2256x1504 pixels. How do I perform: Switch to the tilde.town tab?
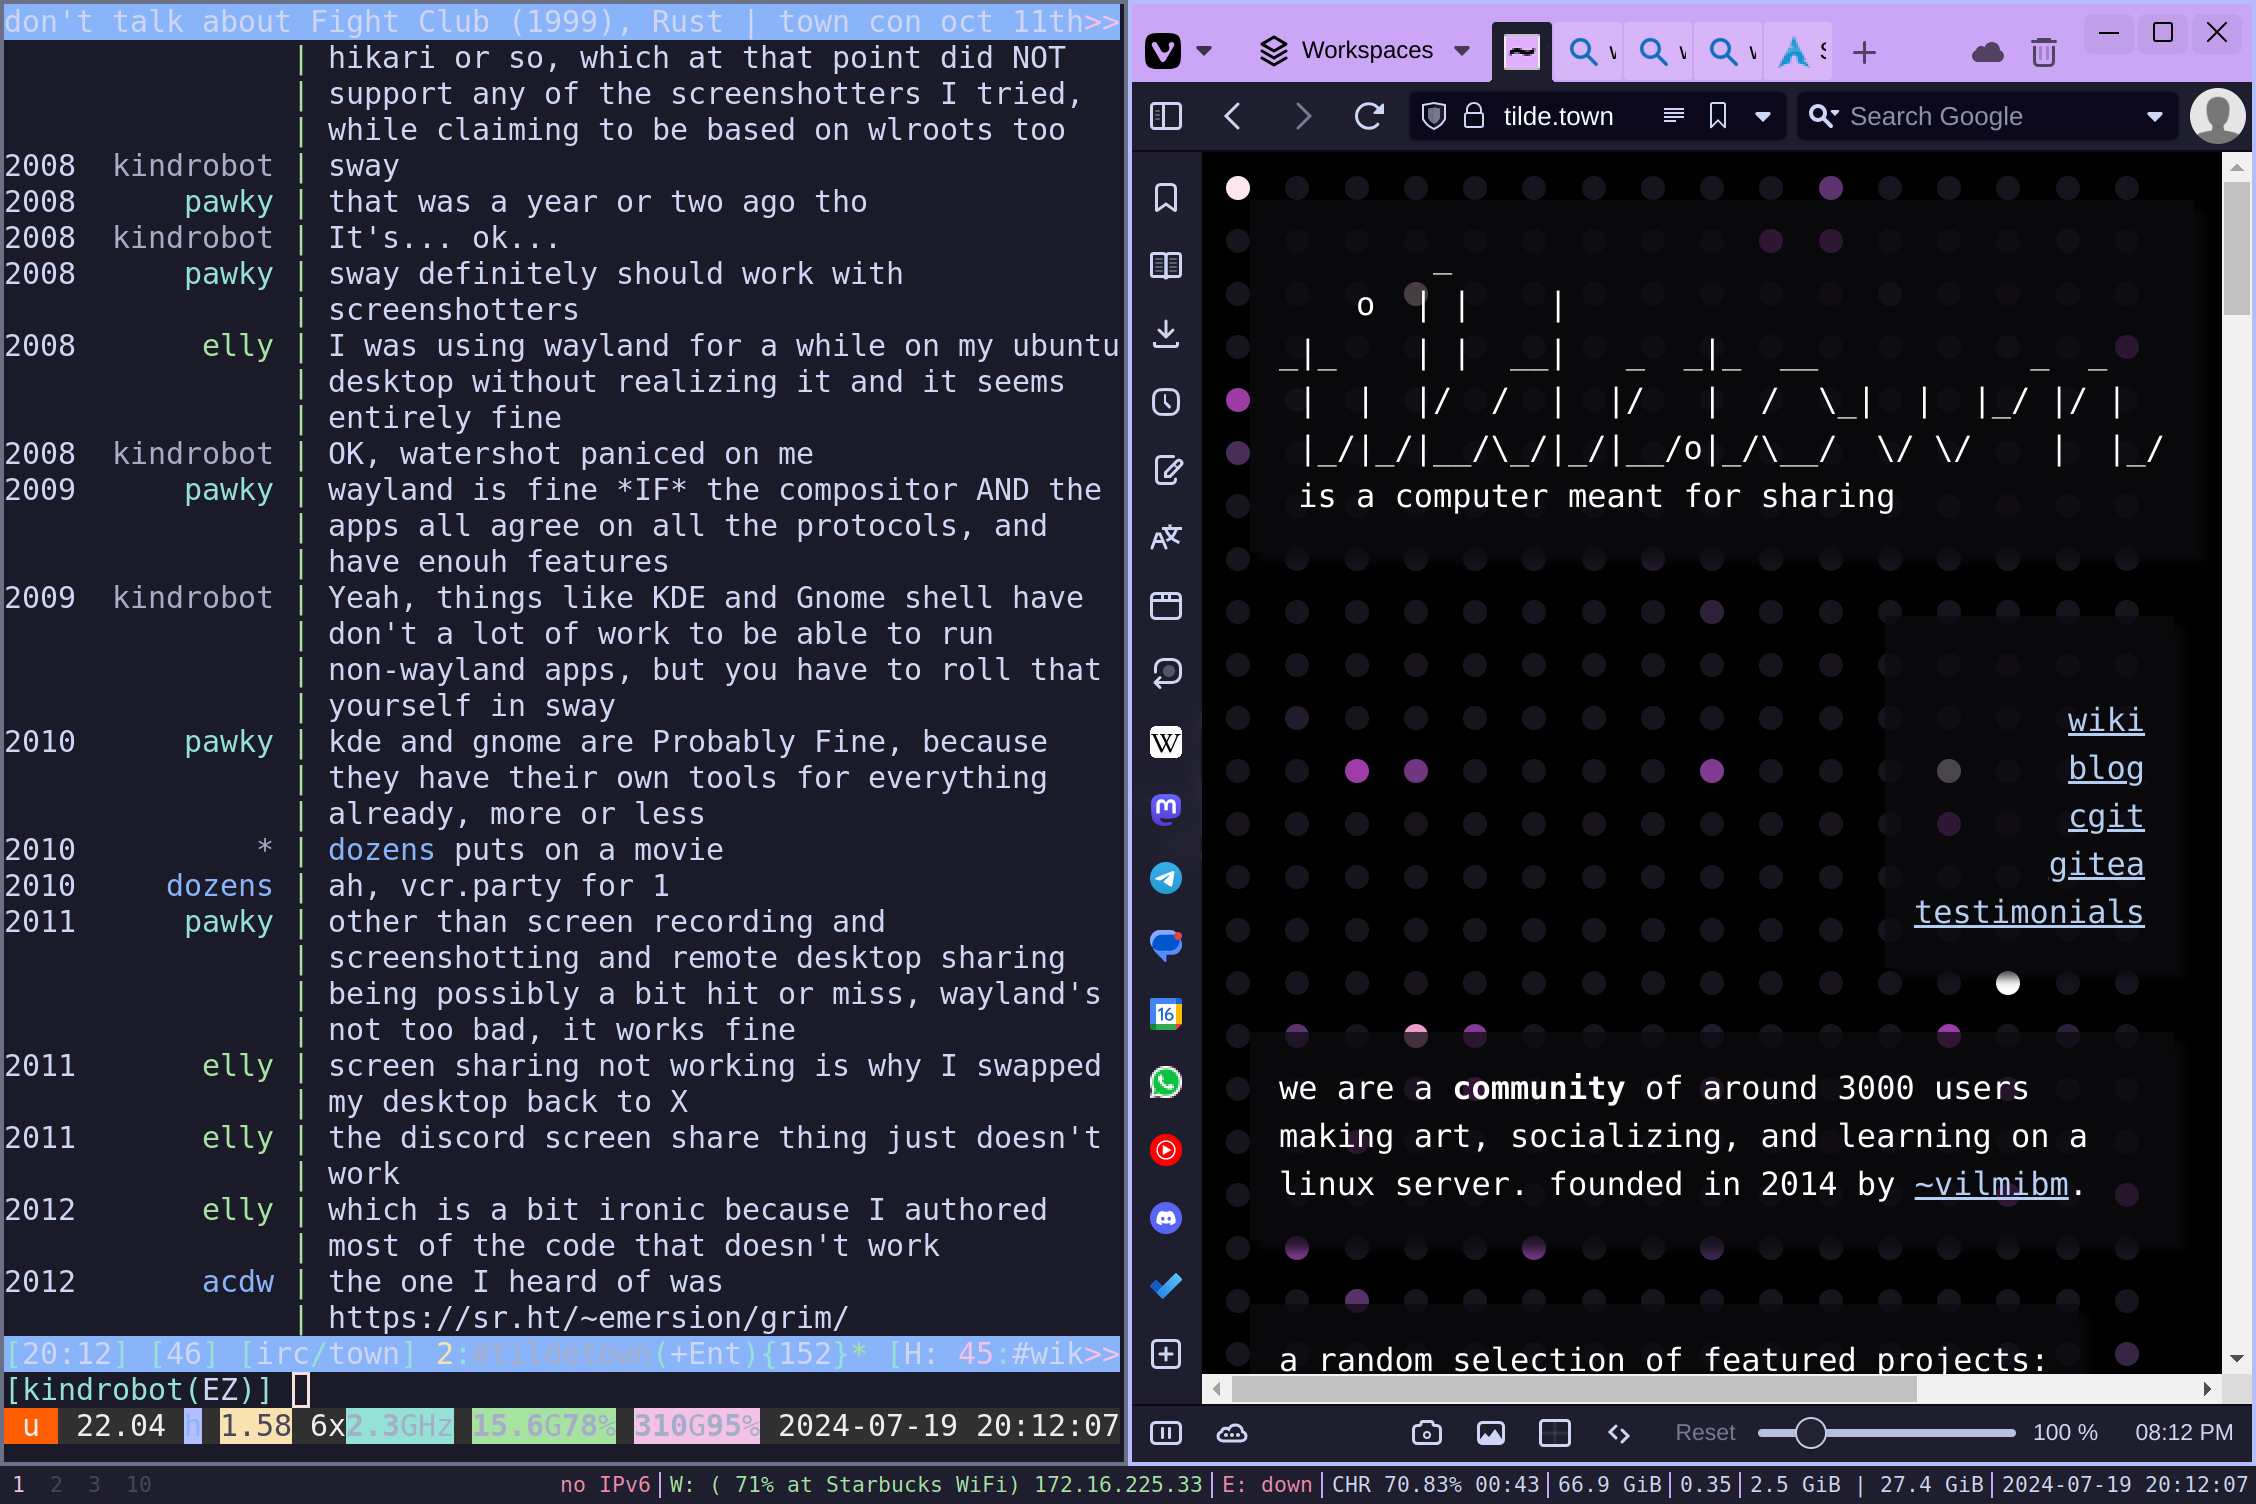click(x=1522, y=52)
